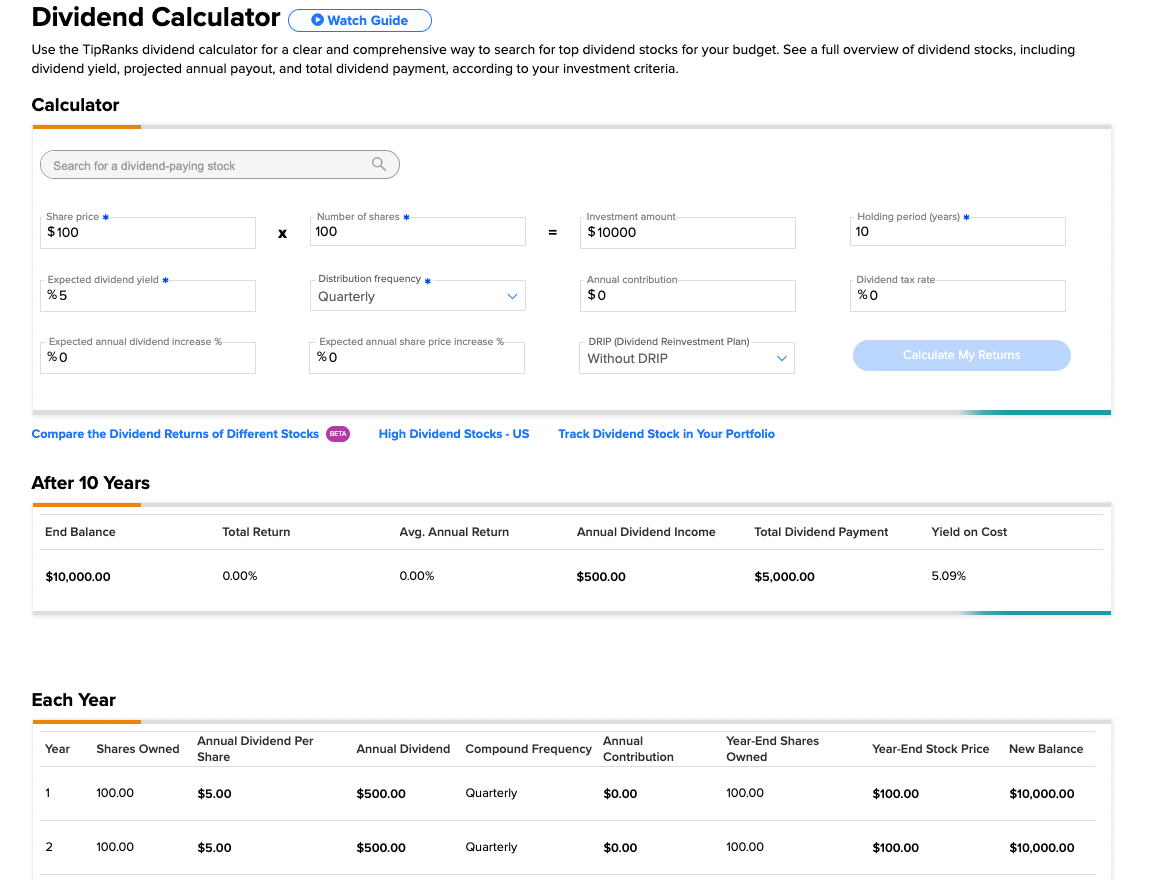Open Track Dividend Stock in Your Portfolio
The height and width of the screenshot is (881, 1149).
tap(666, 434)
